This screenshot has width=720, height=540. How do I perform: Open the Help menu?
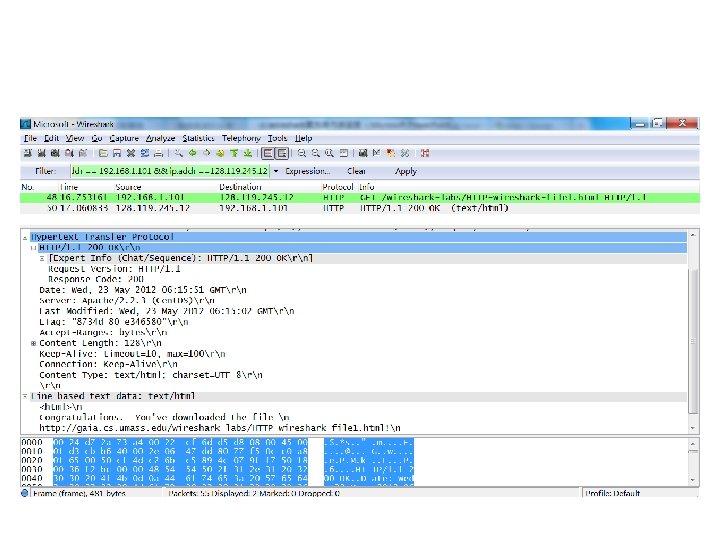pyautogui.click(x=304, y=138)
